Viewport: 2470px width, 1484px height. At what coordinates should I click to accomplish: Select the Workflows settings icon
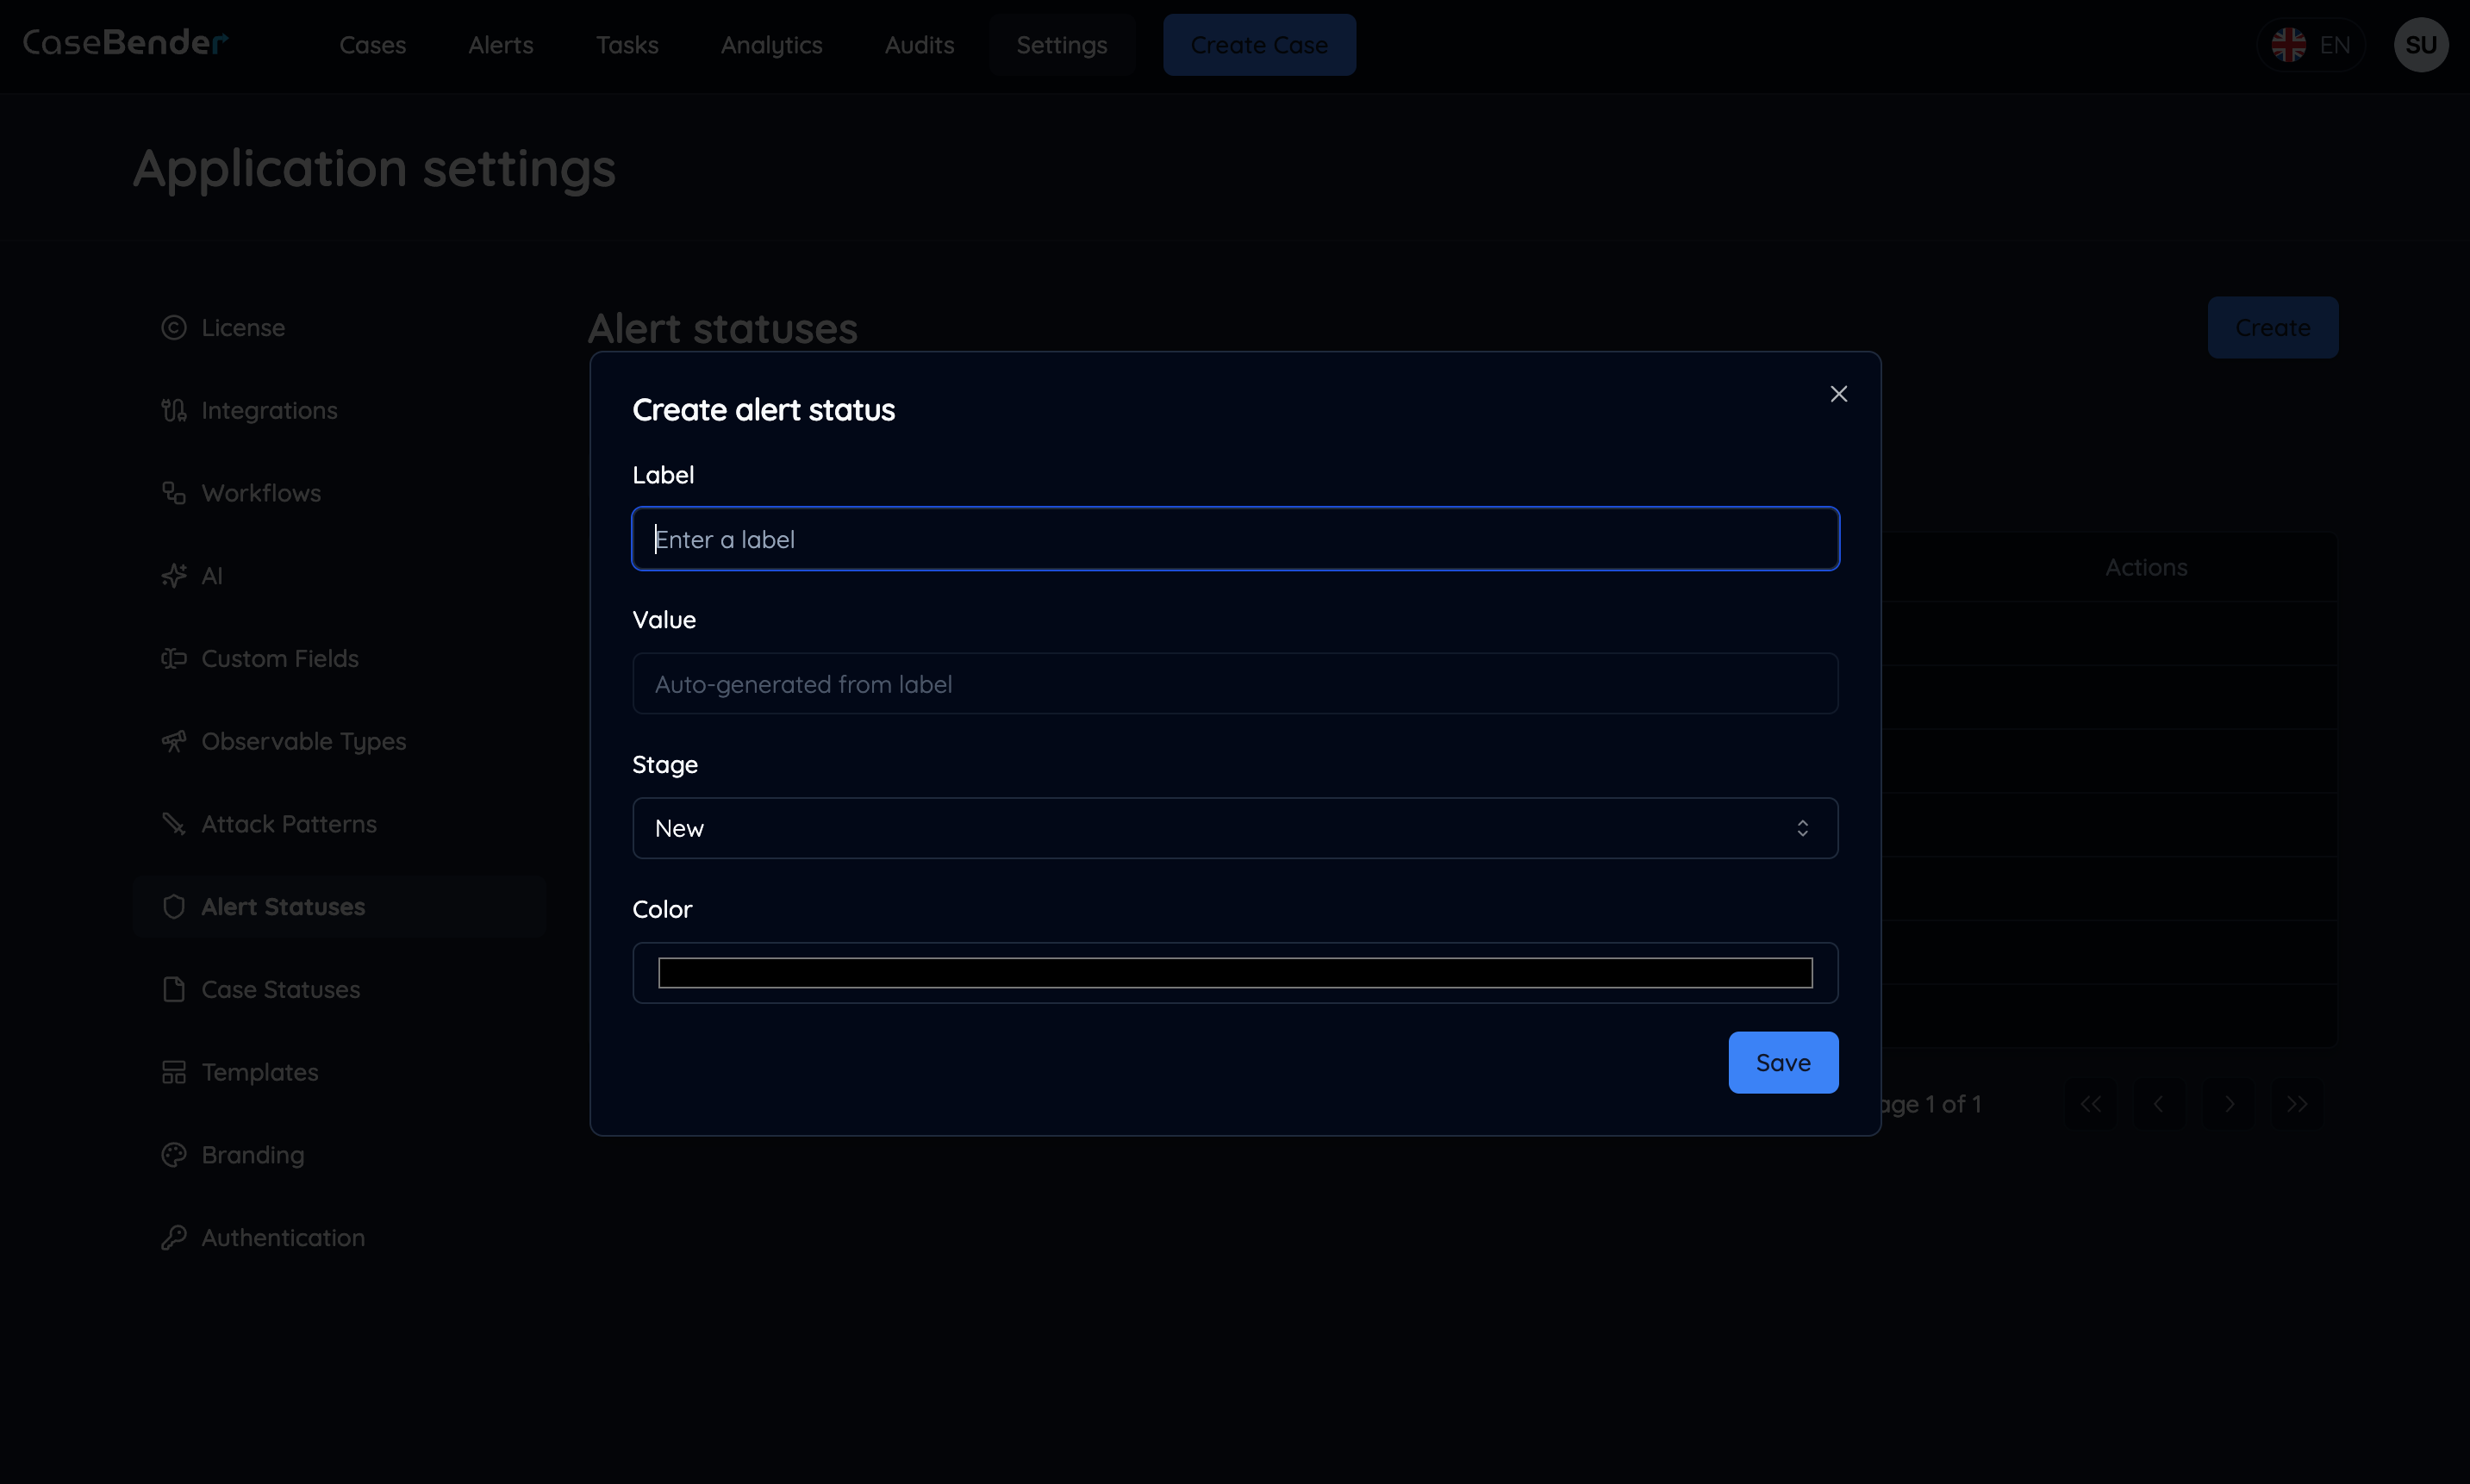coord(174,493)
